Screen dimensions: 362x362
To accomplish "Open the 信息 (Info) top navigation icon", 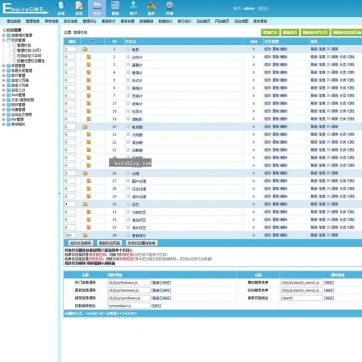I will coord(79,8).
